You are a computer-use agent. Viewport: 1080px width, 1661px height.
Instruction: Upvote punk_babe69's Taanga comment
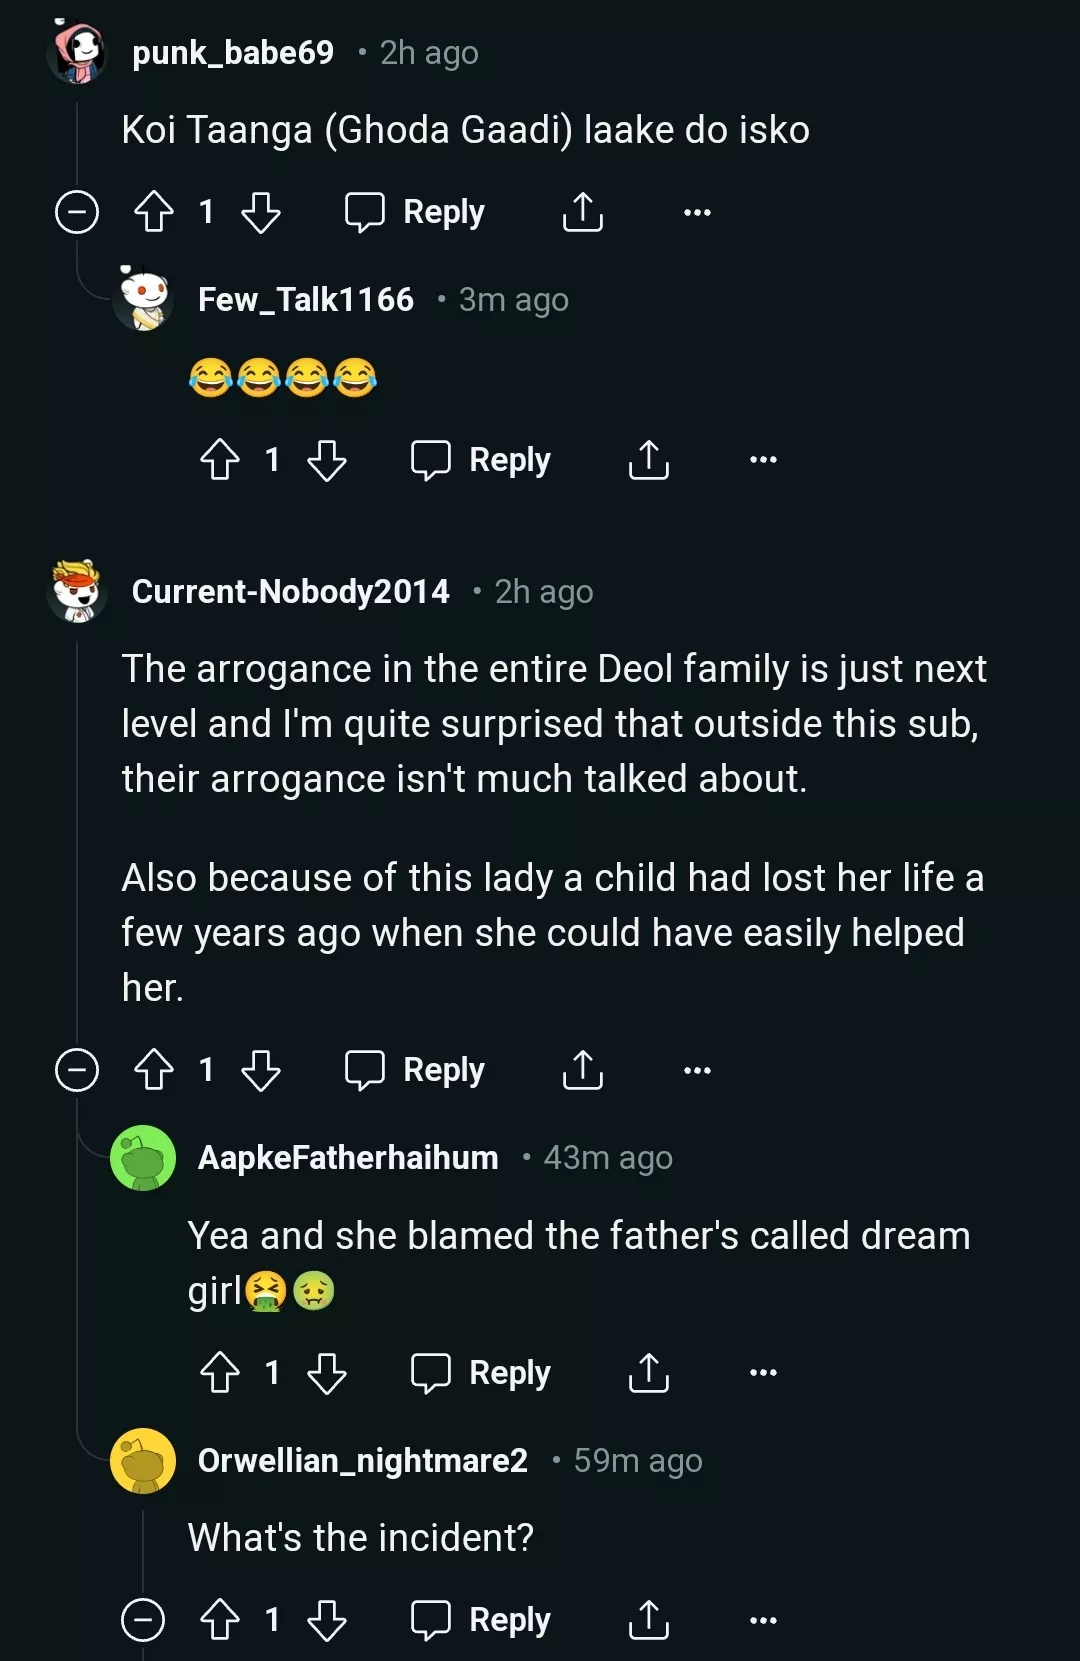click(154, 212)
